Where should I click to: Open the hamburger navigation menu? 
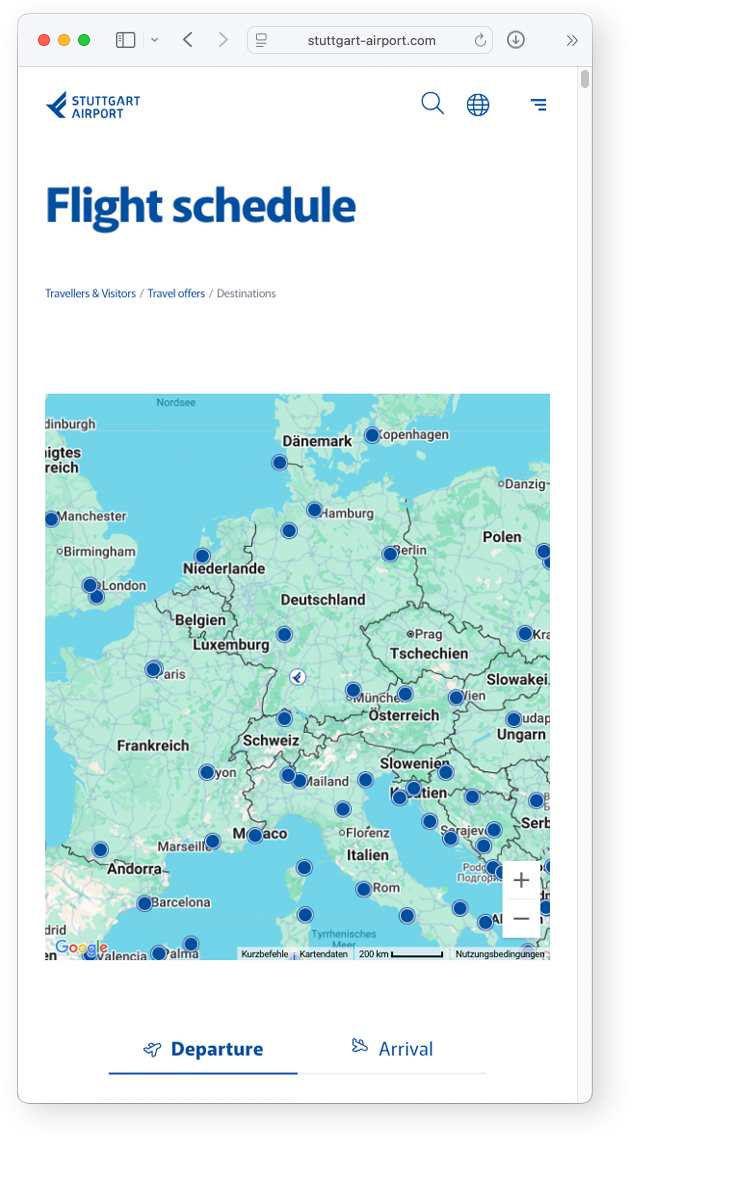(538, 104)
